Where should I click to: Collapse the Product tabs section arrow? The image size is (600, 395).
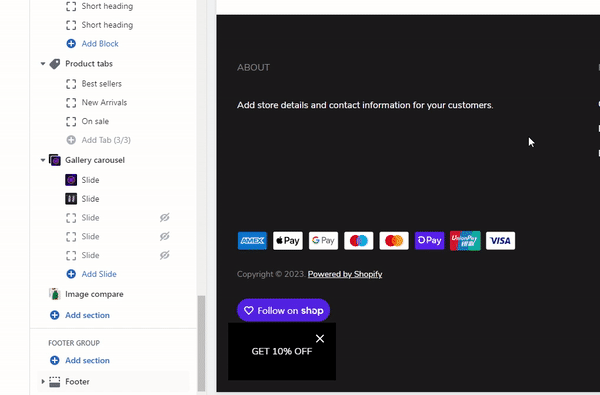tap(43, 64)
